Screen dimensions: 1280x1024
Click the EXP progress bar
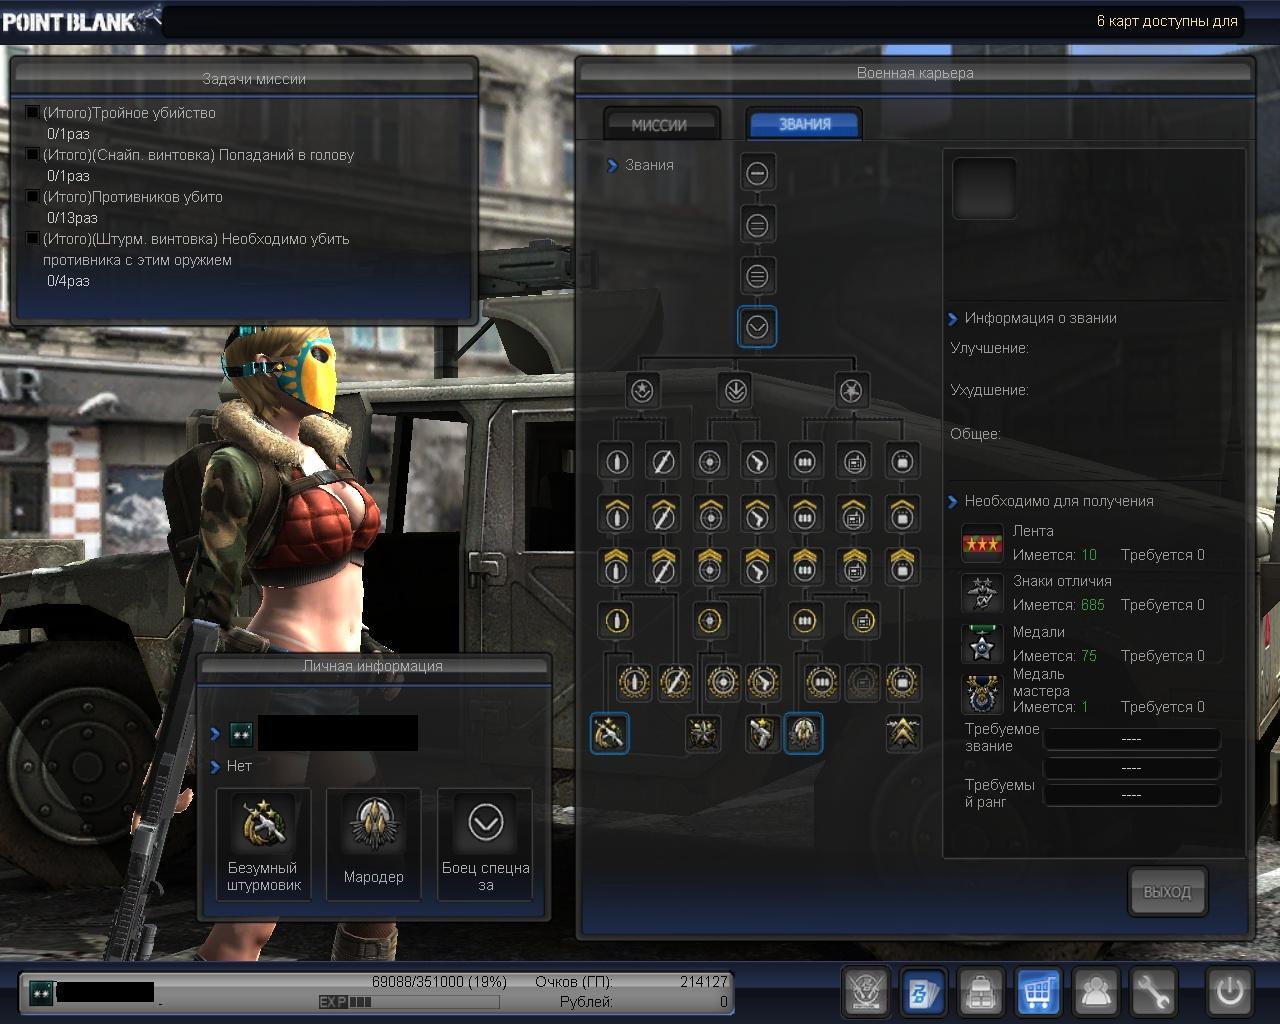click(409, 1002)
